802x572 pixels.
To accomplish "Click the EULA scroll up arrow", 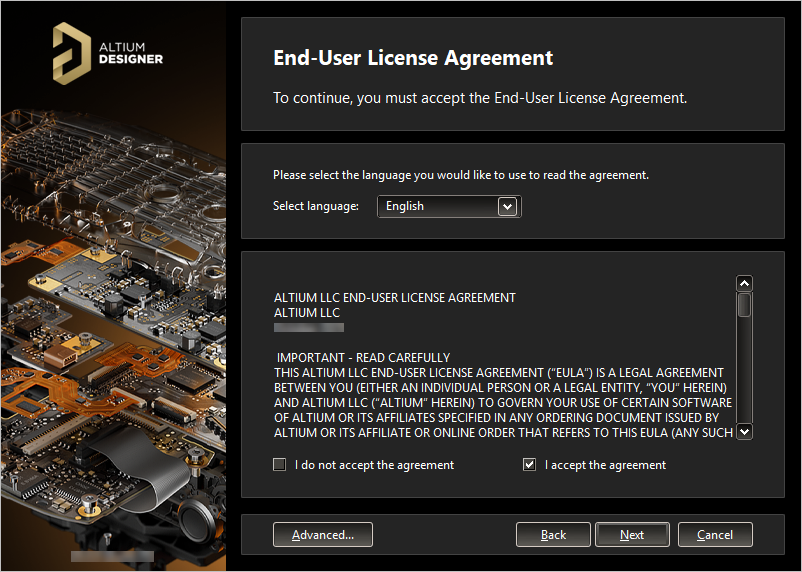I will pyautogui.click(x=744, y=283).
